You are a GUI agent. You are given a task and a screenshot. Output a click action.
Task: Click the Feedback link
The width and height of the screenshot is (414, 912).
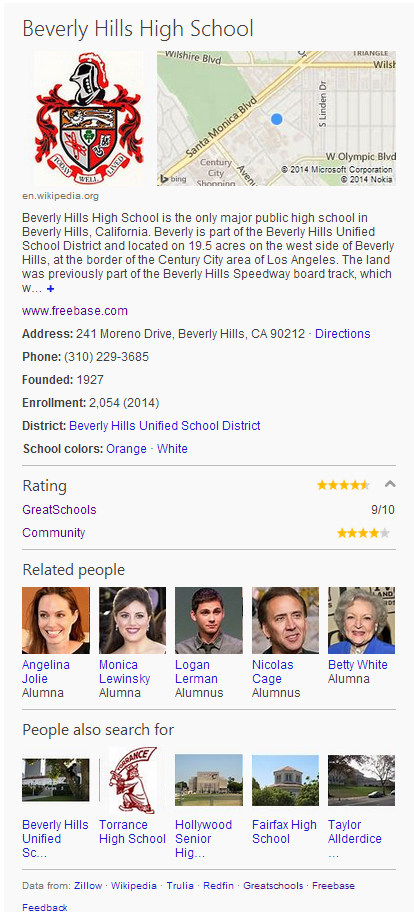45,907
